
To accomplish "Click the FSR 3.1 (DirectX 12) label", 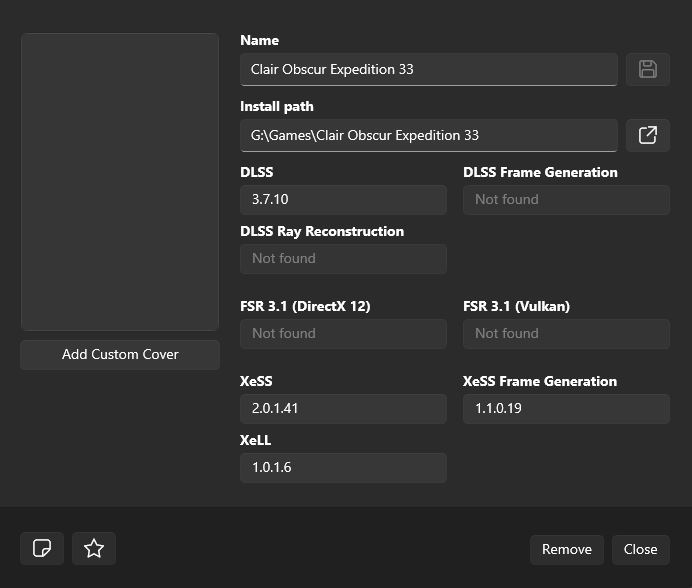I will [305, 306].
